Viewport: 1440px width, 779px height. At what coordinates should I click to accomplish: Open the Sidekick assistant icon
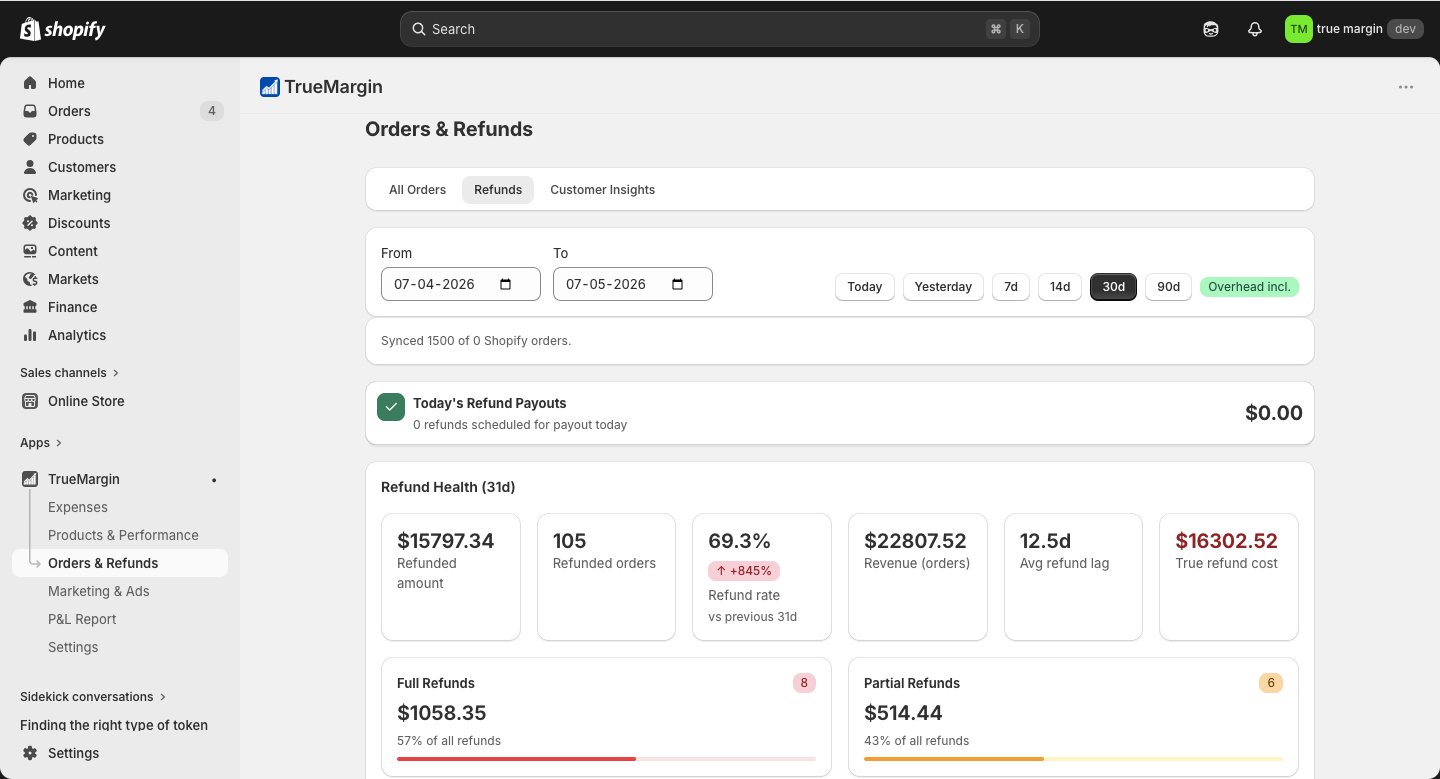click(1211, 29)
